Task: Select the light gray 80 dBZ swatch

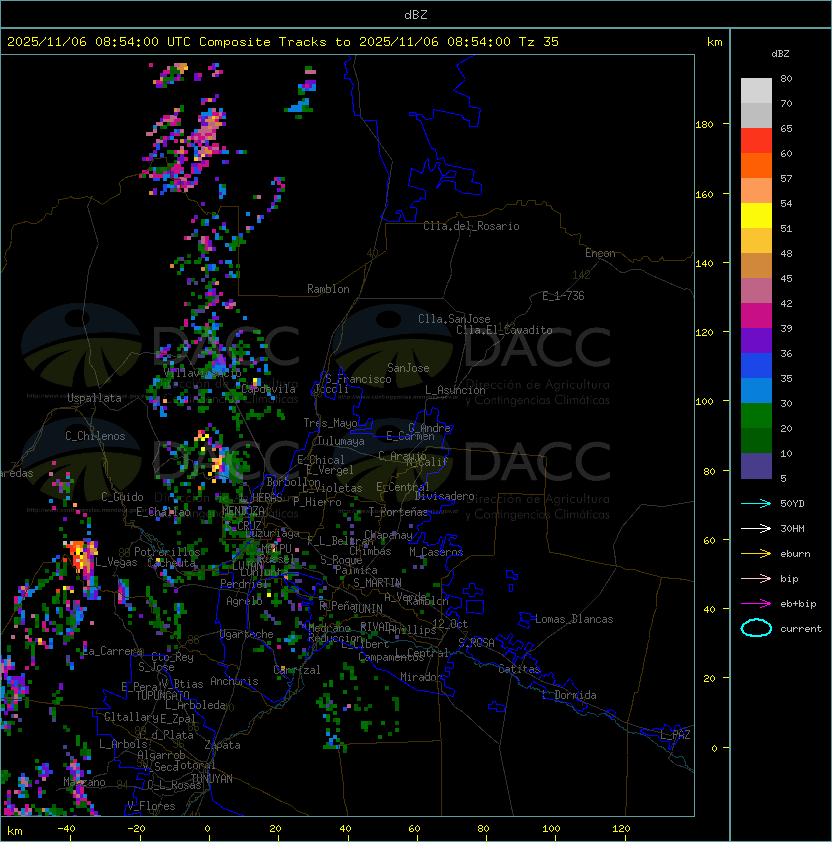Action: (x=756, y=90)
